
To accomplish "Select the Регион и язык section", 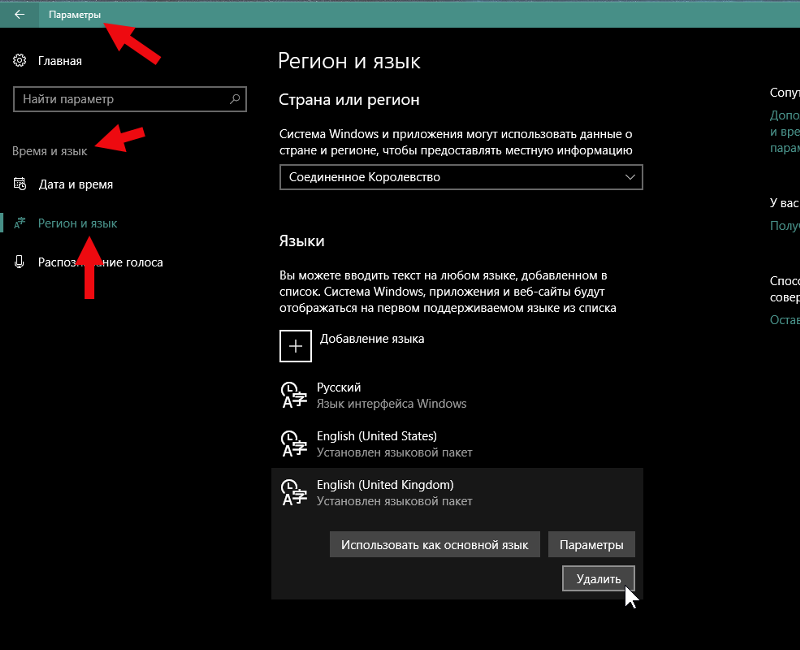I will [78, 223].
